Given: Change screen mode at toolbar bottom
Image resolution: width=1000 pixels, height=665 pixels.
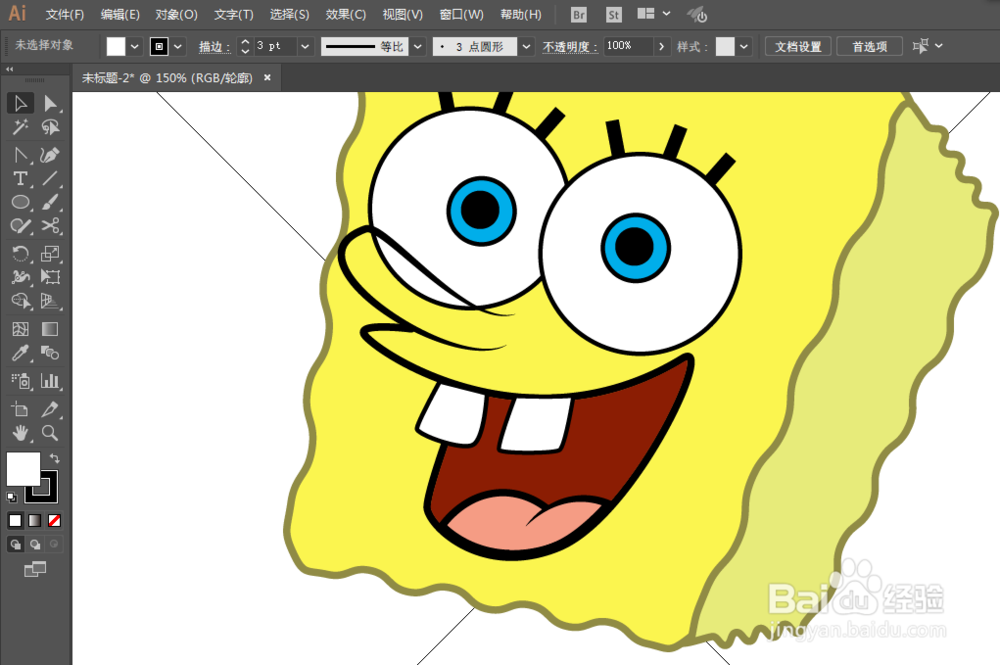Looking at the screenshot, I should click(35, 569).
